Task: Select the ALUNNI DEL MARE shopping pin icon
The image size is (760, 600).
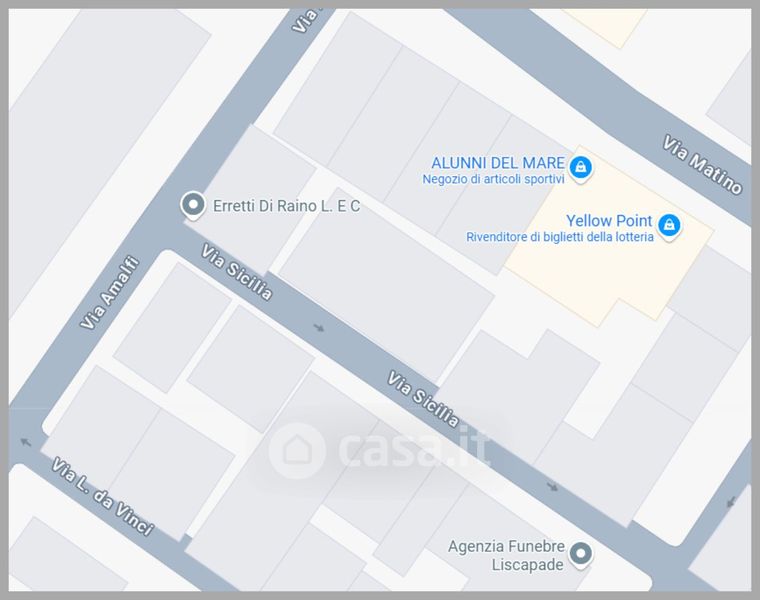Action: pyautogui.click(x=580, y=168)
